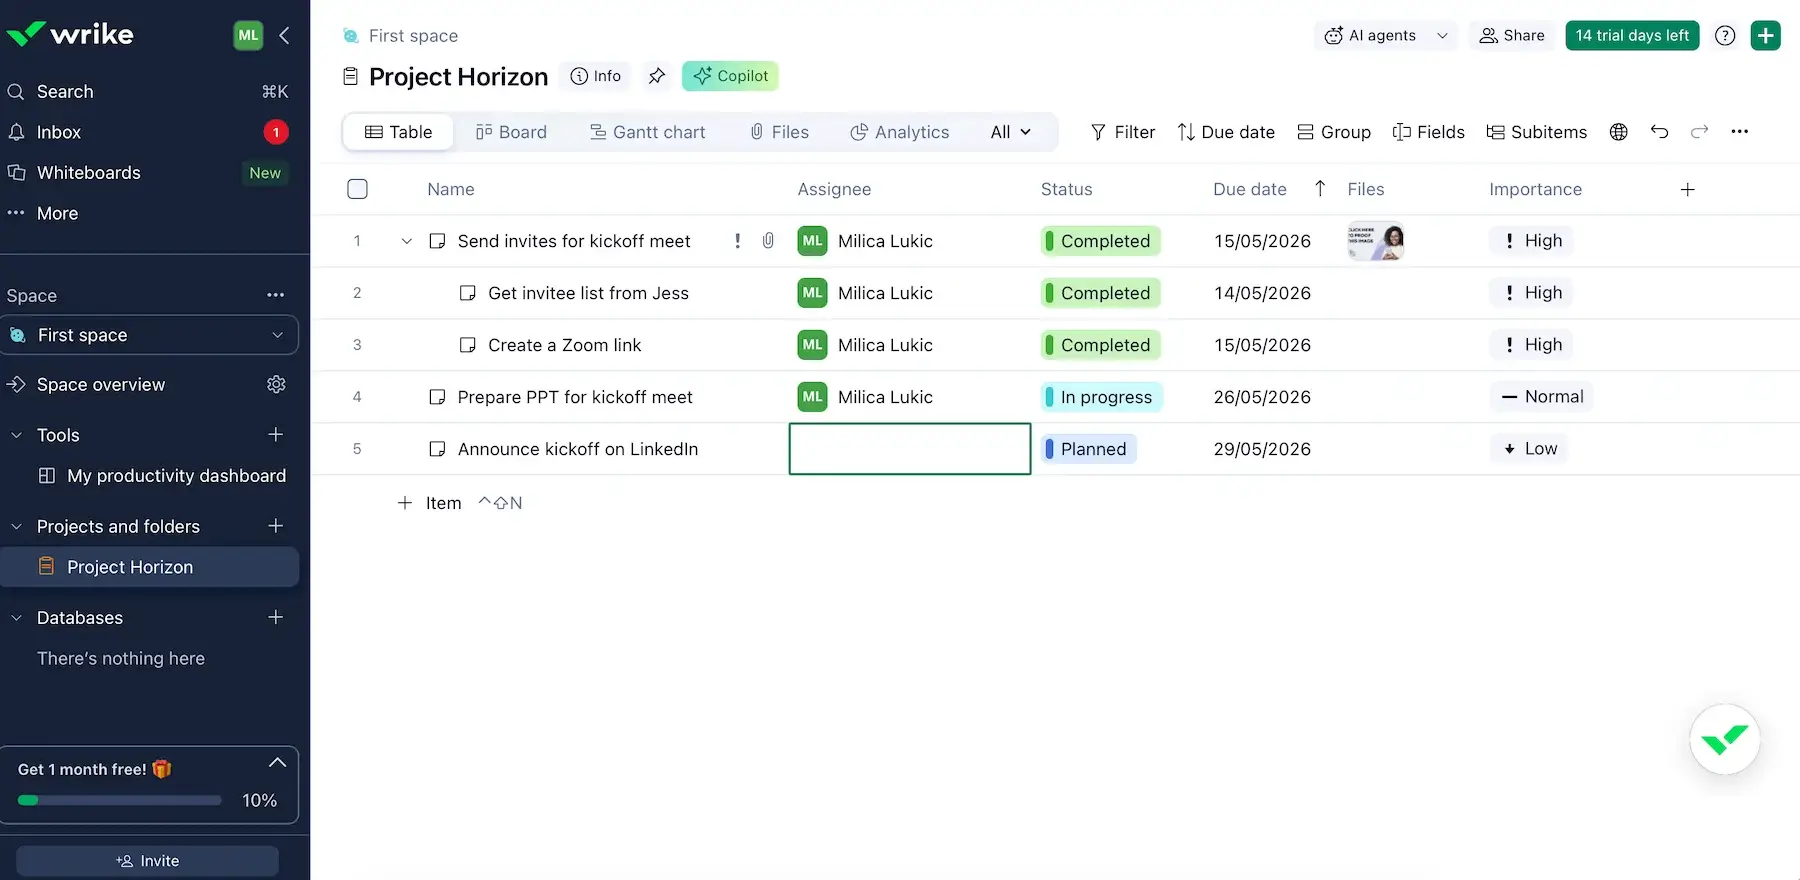The height and width of the screenshot is (880, 1800).
Task: Pin Project Horizon with the pin icon
Action: [x=656, y=76]
